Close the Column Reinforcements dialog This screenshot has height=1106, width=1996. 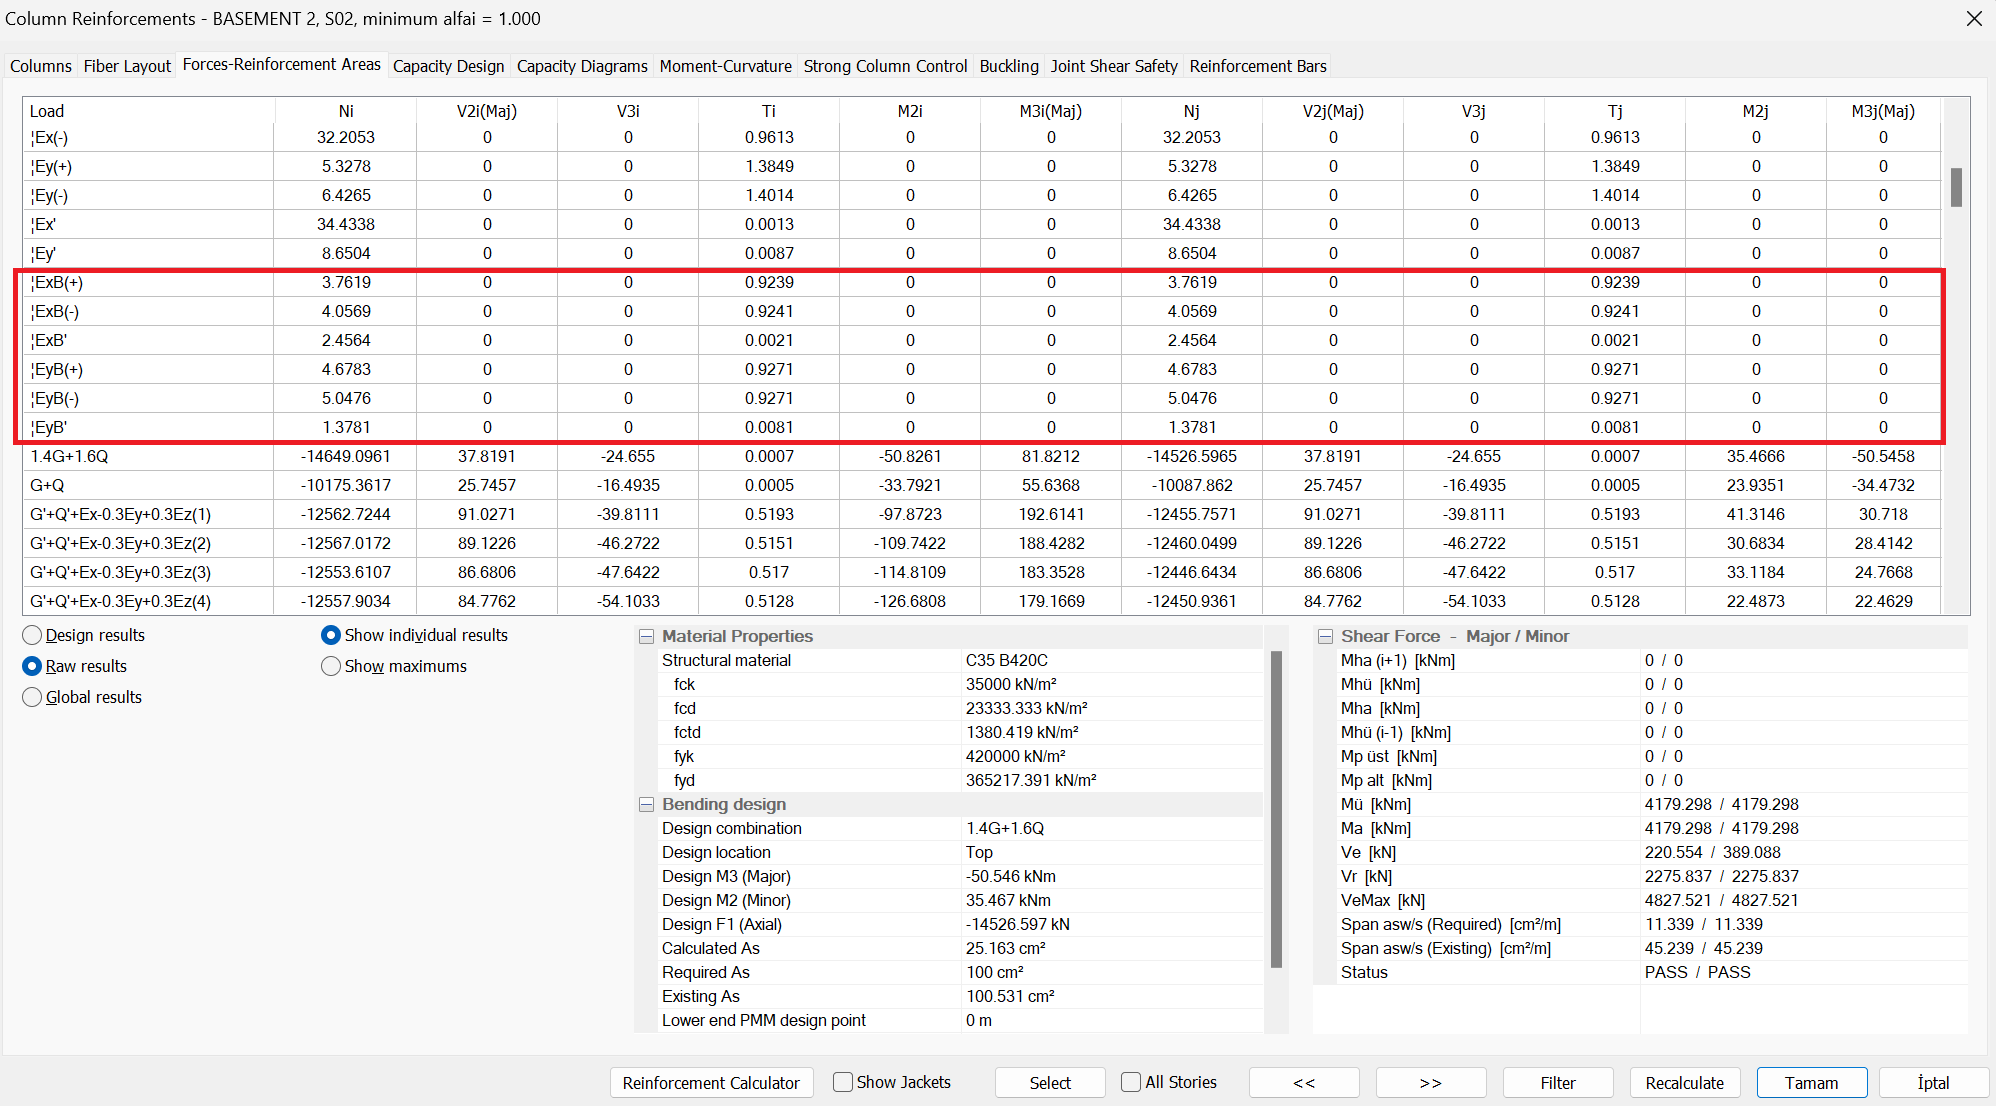click(x=1973, y=19)
